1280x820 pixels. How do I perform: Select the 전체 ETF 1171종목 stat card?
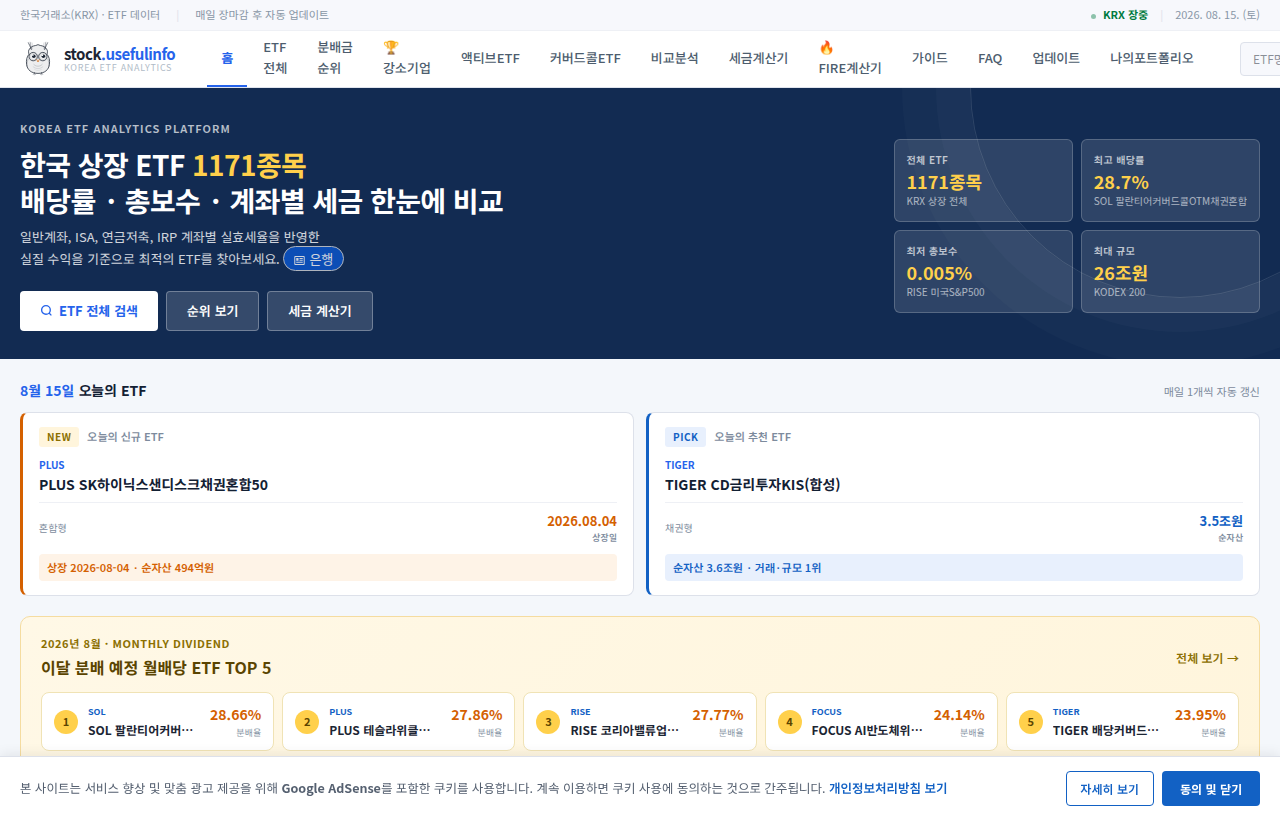(983, 181)
